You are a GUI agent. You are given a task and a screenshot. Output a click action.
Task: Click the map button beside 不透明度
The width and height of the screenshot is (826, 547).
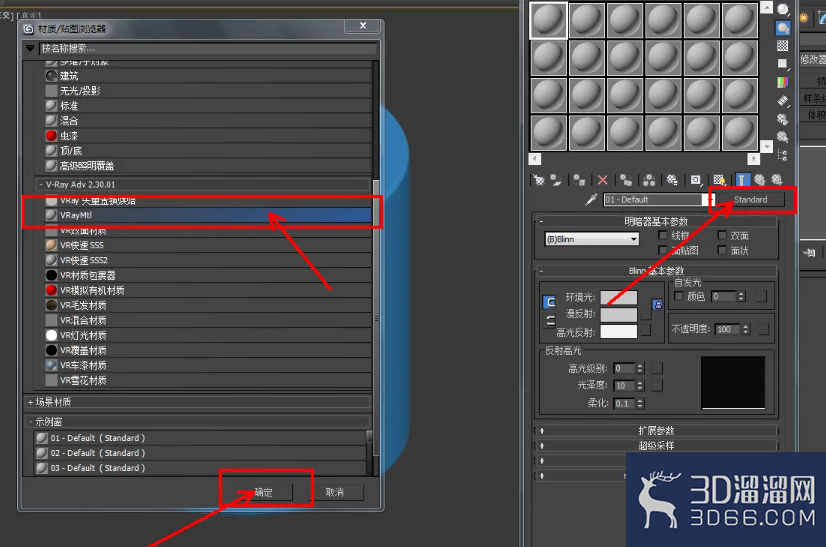(763, 329)
